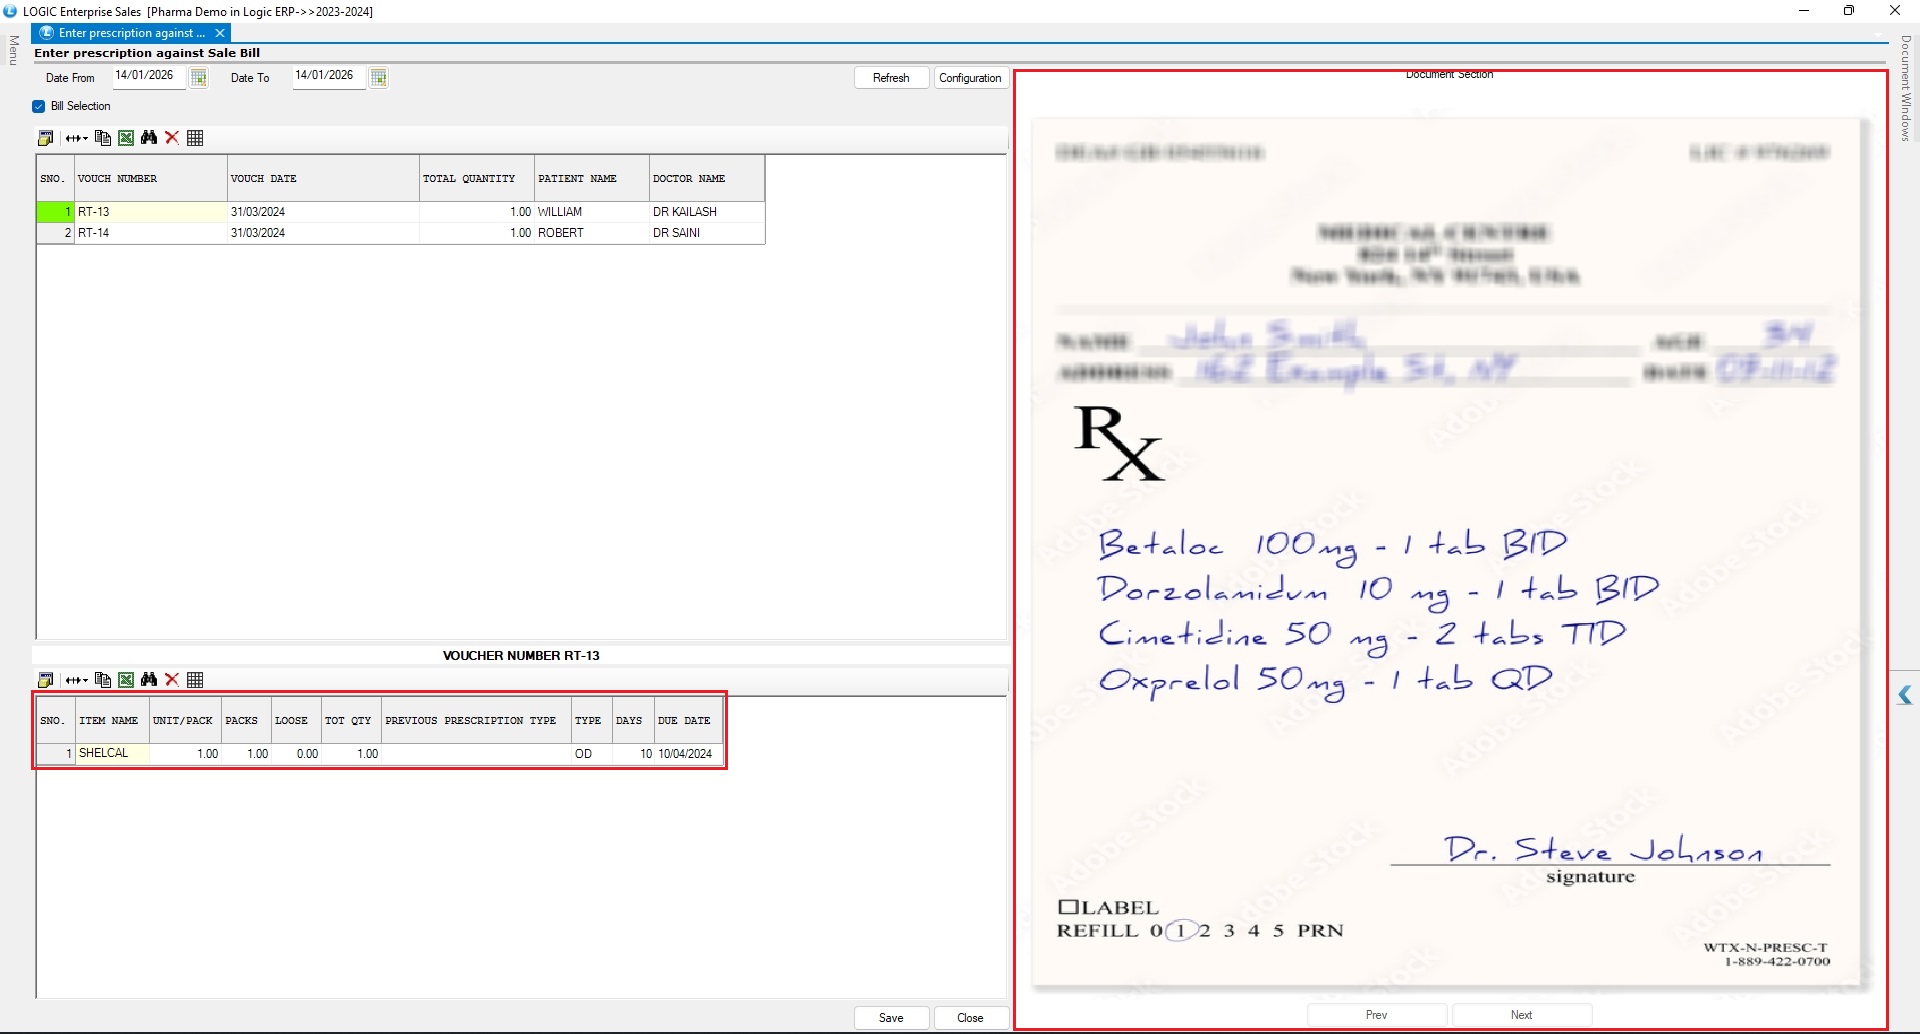Close the Enter prescription against tab
This screenshot has height=1034, width=1920.
click(x=220, y=33)
